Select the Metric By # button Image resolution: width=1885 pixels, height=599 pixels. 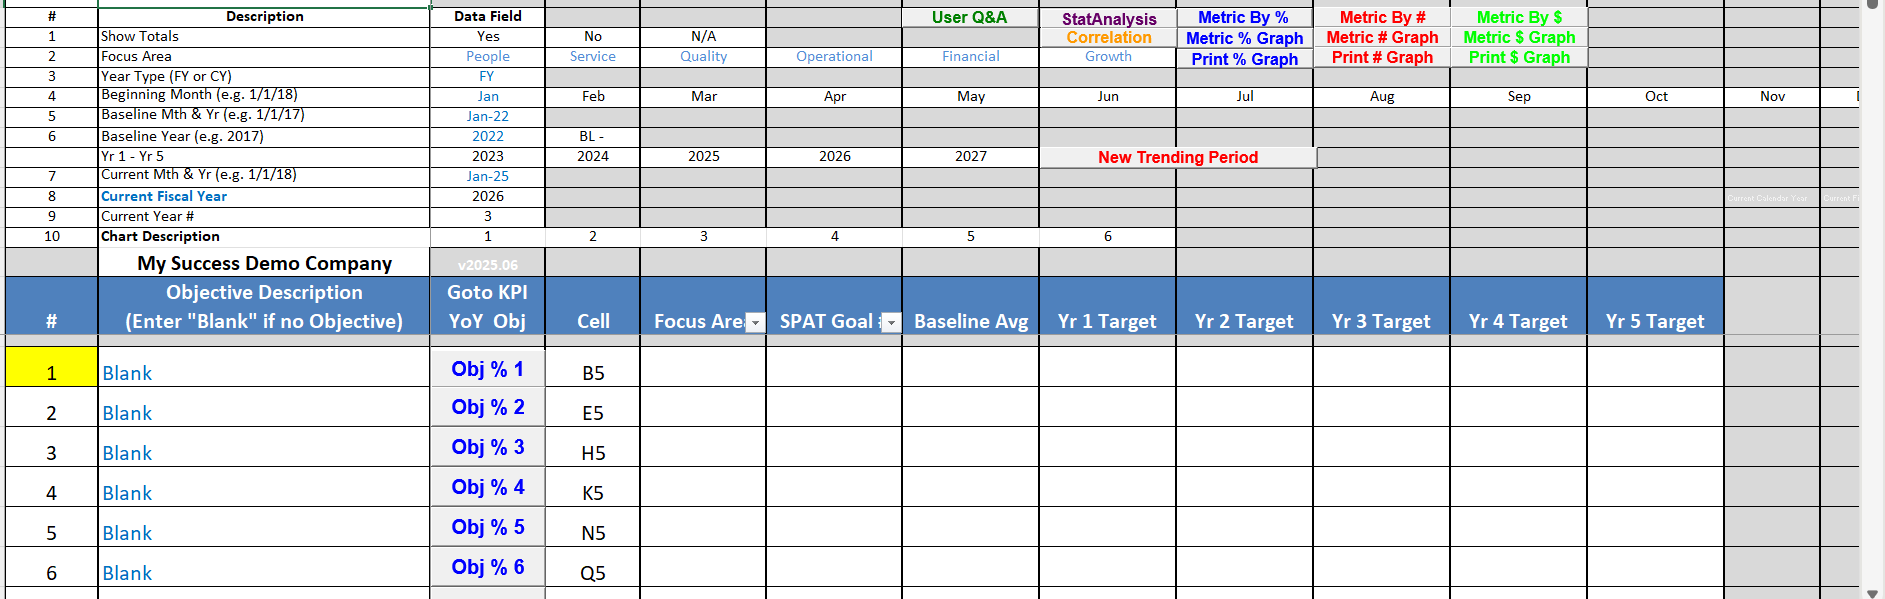[x=1382, y=17]
